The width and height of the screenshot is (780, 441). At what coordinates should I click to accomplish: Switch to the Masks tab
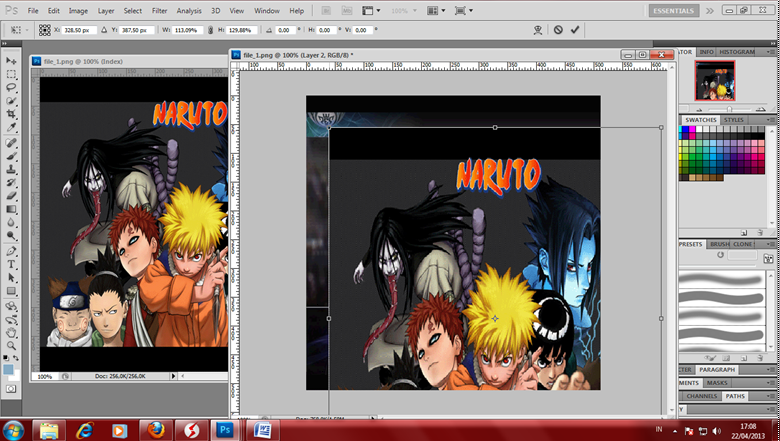[x=717, y=383]
